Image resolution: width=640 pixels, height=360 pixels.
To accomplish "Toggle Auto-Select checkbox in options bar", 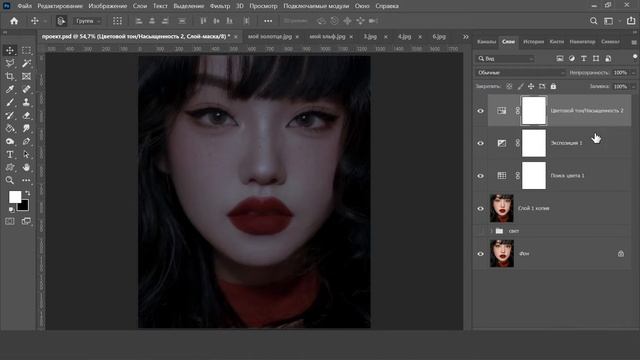I will [61, 21].
